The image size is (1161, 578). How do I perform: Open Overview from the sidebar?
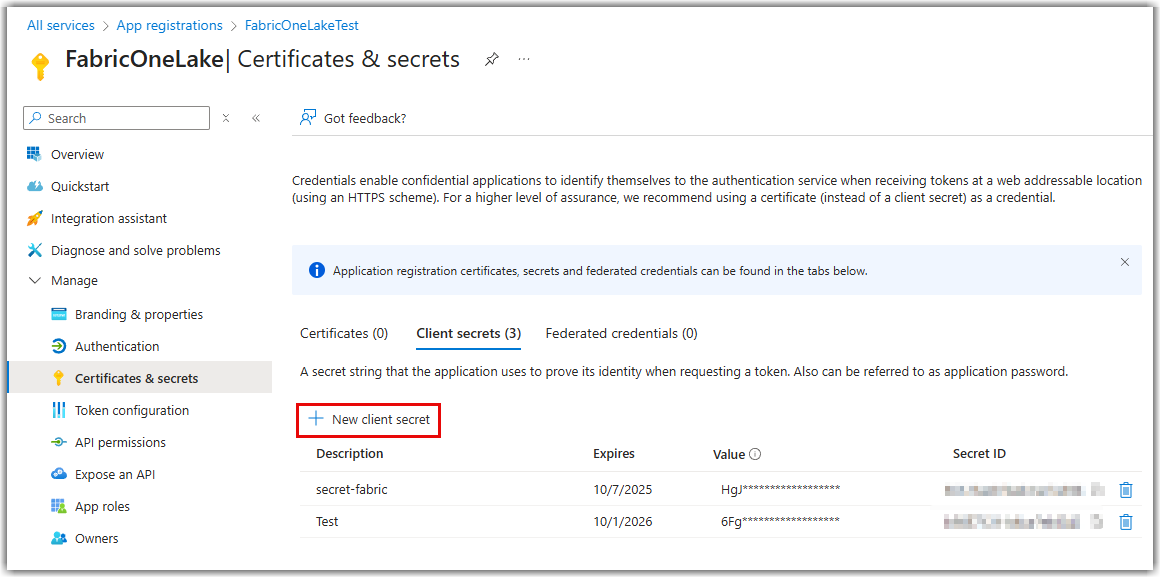coord(77,155)
